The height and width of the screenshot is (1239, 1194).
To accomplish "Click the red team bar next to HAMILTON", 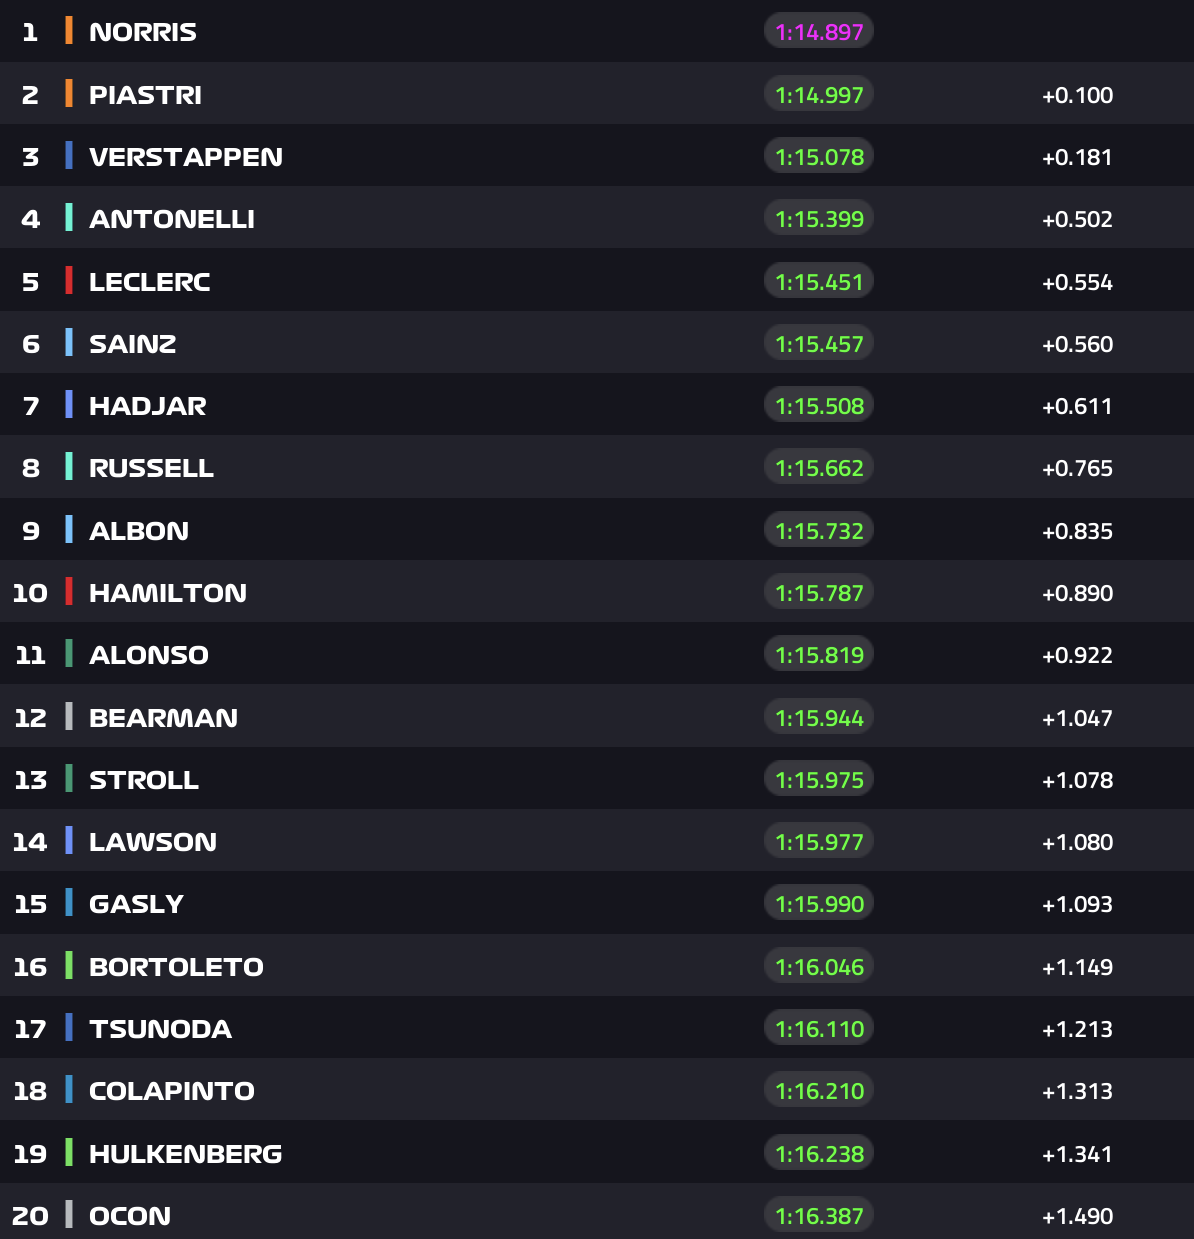I will coord(69,592).
